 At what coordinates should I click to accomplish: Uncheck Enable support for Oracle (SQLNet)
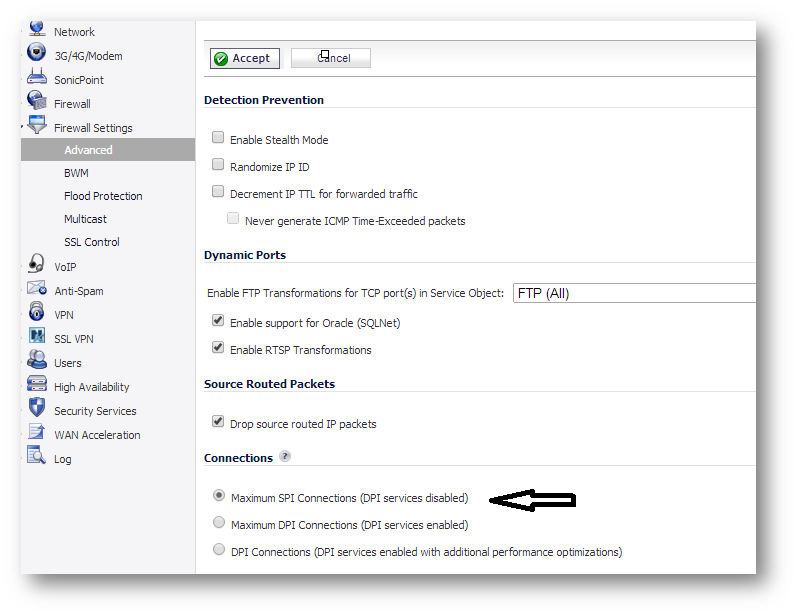(x=218, y=320)
